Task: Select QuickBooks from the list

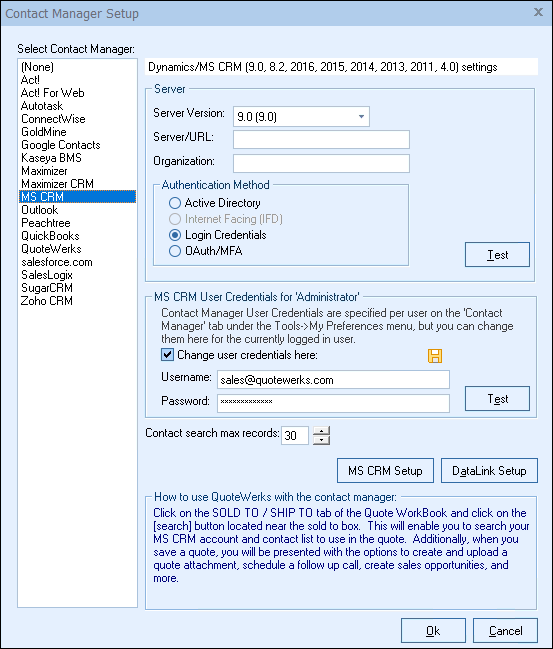Action: [x=77, y=236]
